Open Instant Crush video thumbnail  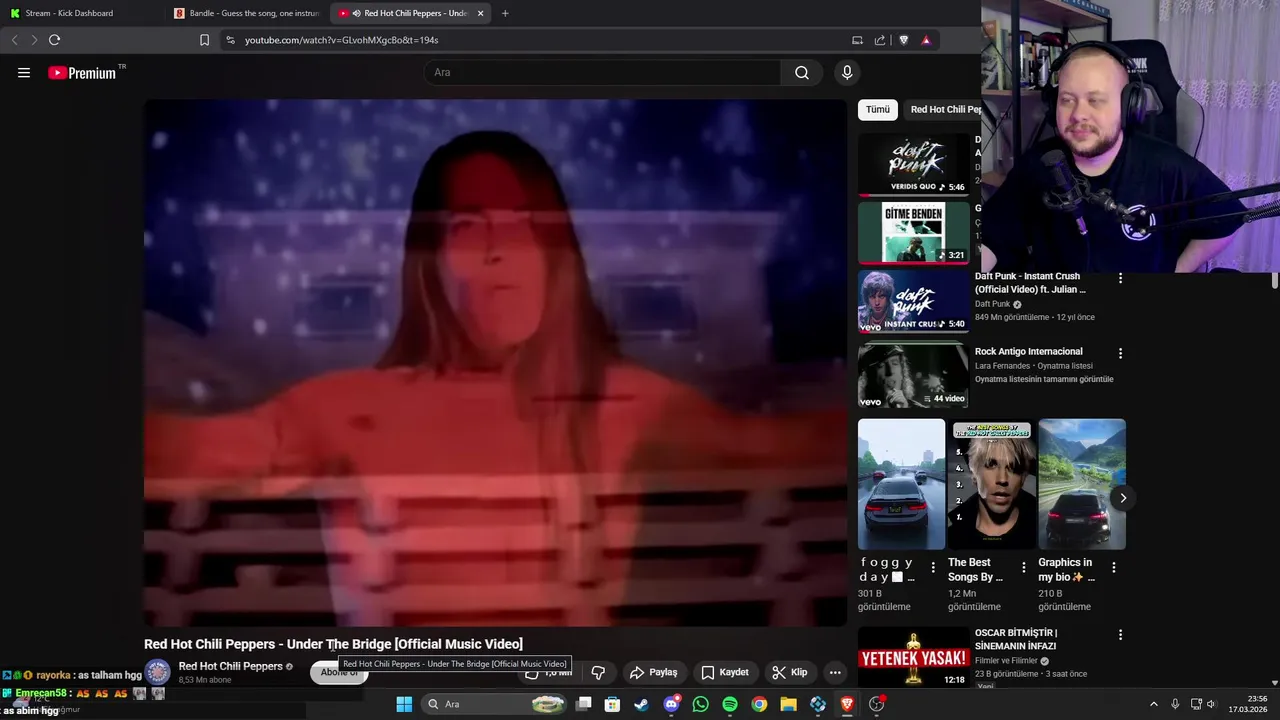pos(913,301)
